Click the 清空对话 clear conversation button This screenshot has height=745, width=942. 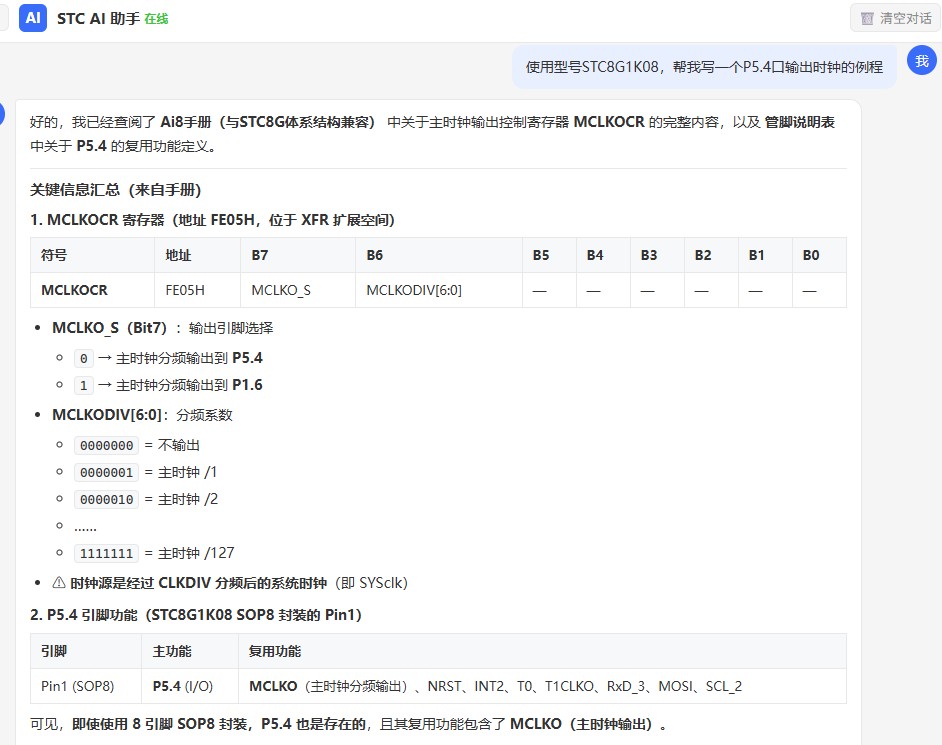(896, 18)
